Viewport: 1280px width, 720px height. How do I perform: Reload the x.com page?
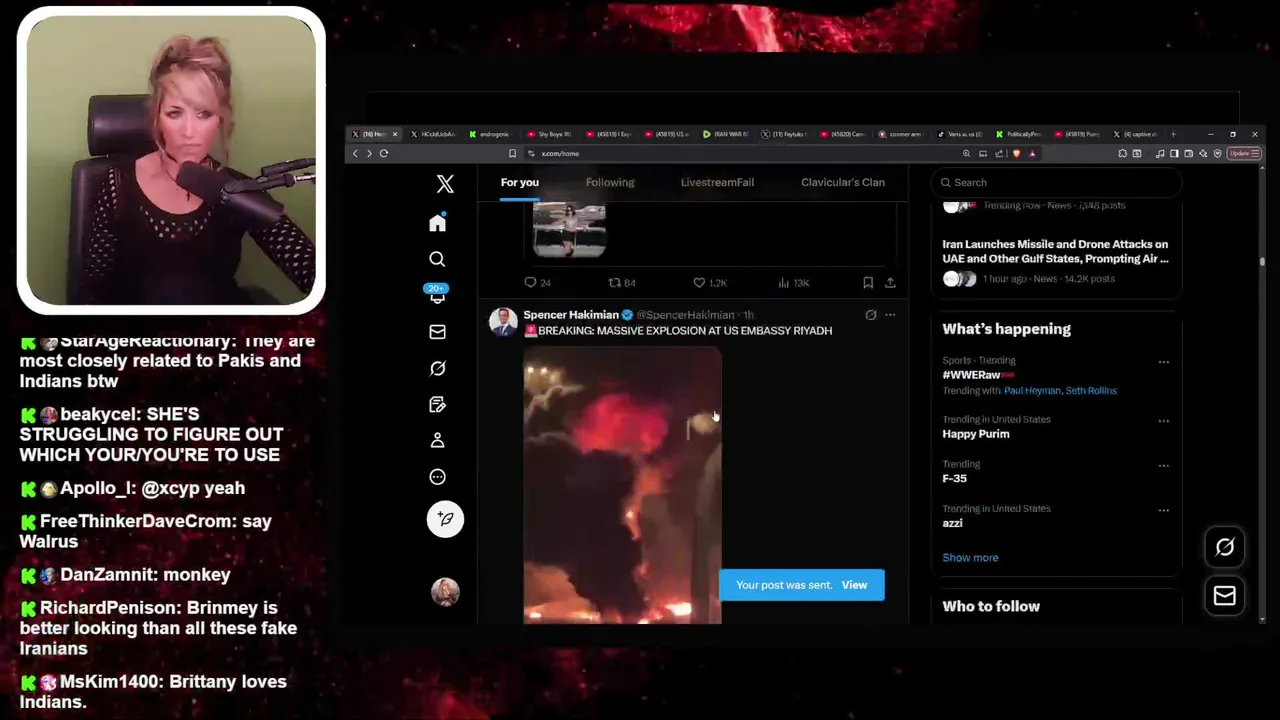pos(384,153)
